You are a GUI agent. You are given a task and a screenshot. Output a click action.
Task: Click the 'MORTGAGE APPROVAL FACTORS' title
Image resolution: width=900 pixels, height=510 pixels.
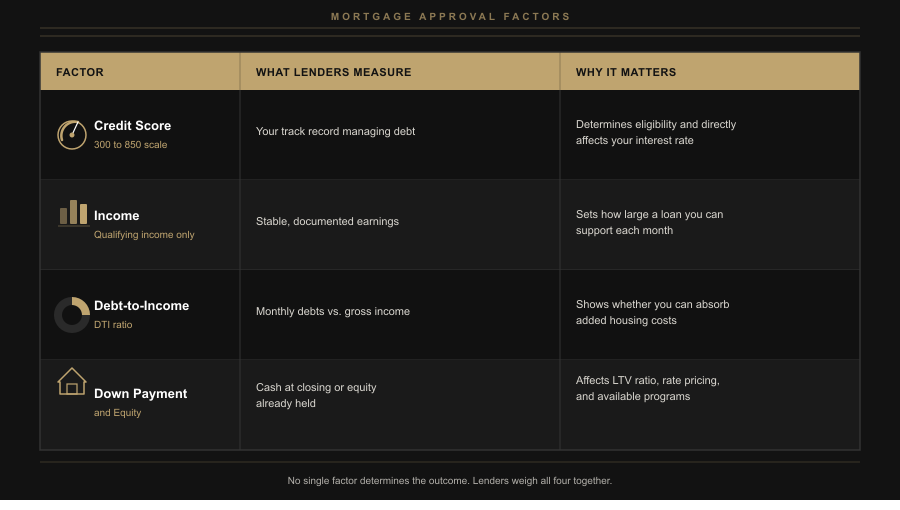tap(450, 17)
